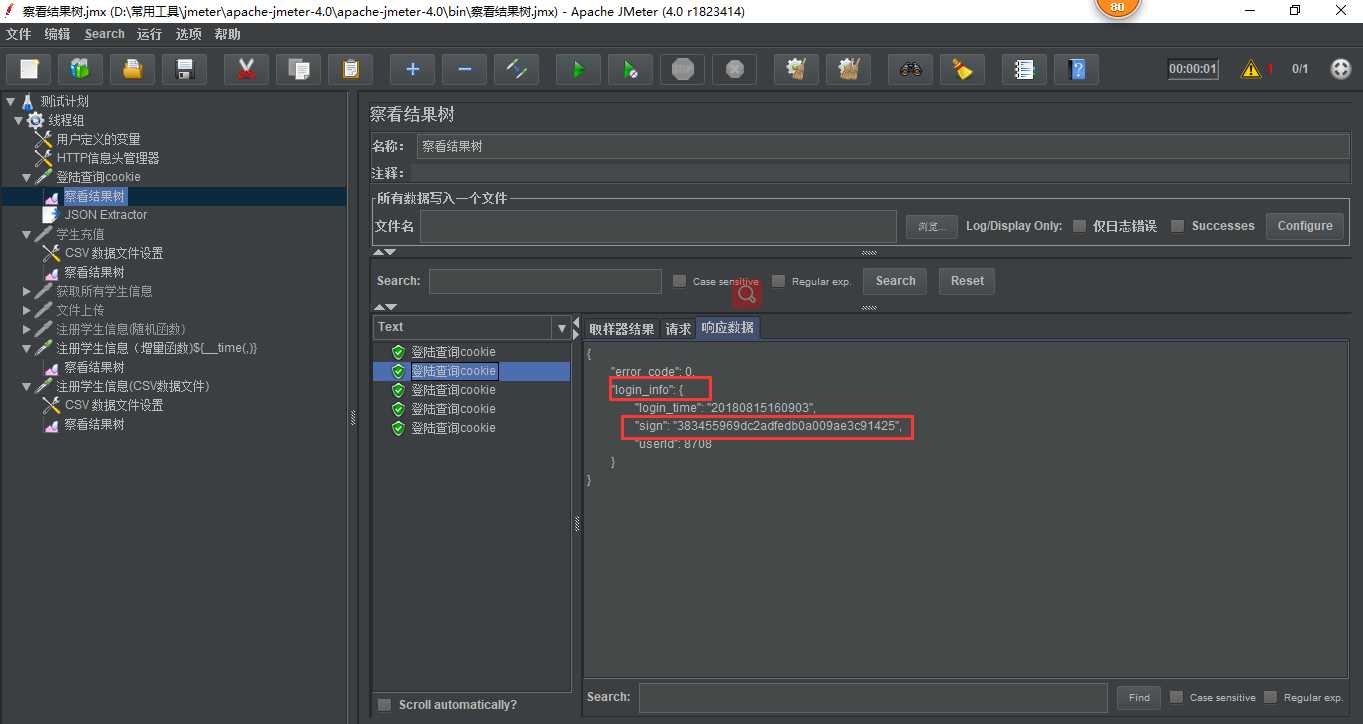Select HTTP信息头管理器 in the tree
This screenshot has height=724, width=1363.
108,158
